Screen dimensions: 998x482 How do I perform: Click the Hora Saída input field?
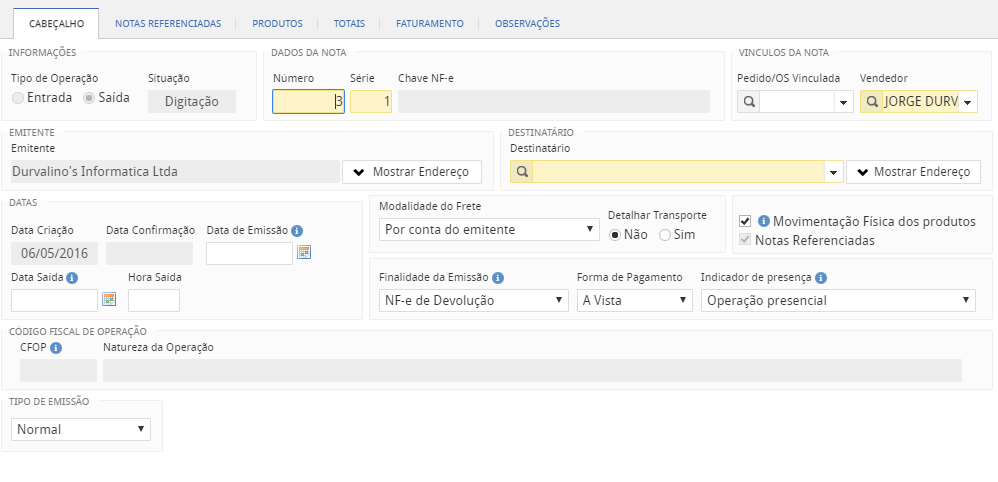point(154,300)
